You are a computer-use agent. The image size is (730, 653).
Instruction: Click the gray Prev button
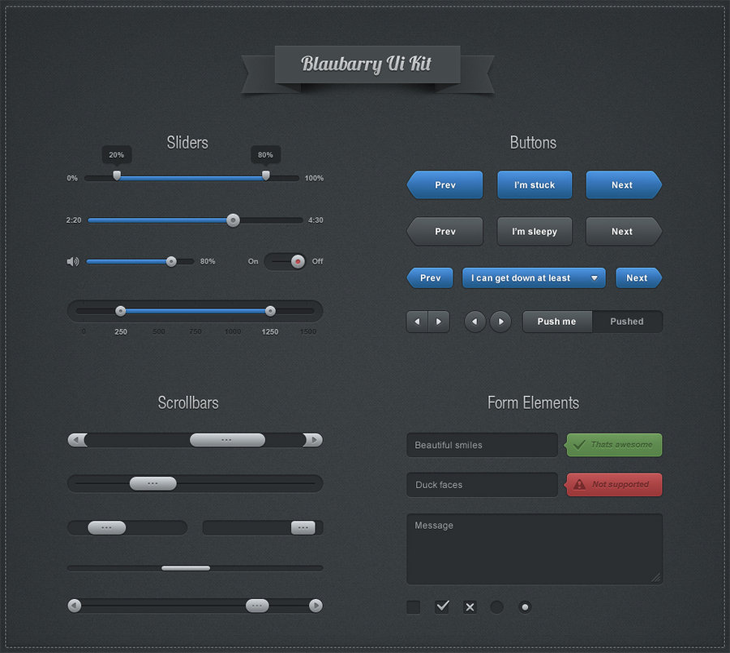tap(445, 231)
